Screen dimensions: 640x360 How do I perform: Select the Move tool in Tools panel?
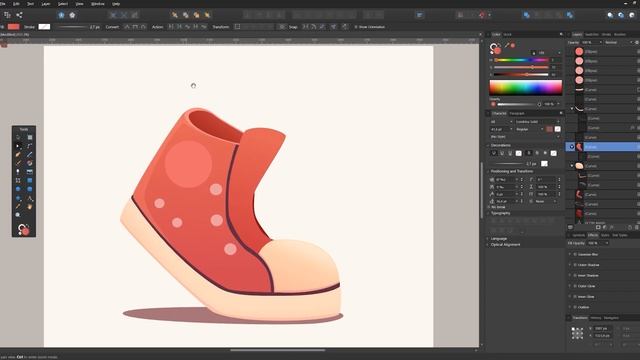tap(18, 137)
